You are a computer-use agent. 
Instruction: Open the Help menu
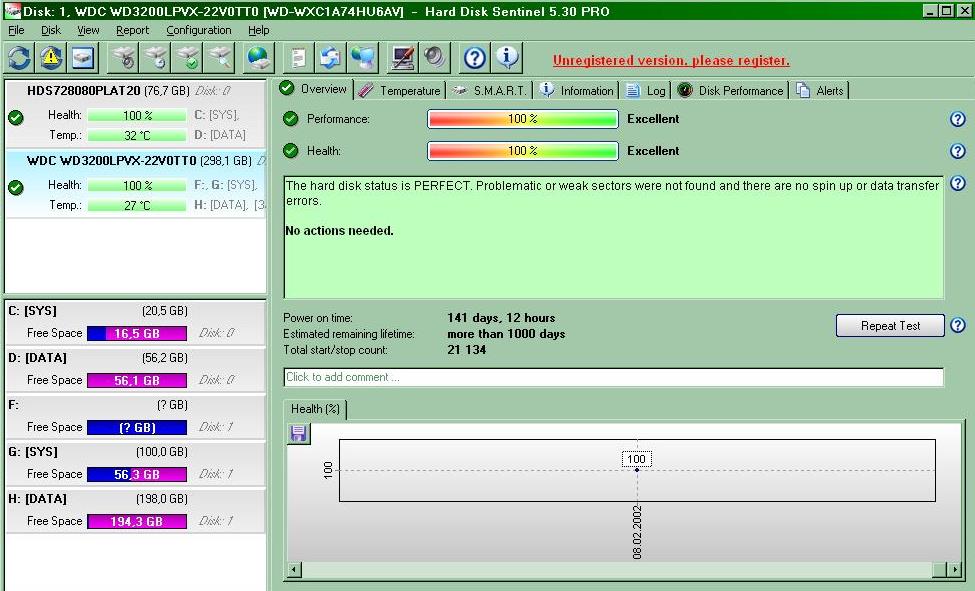tap(259, 30)
